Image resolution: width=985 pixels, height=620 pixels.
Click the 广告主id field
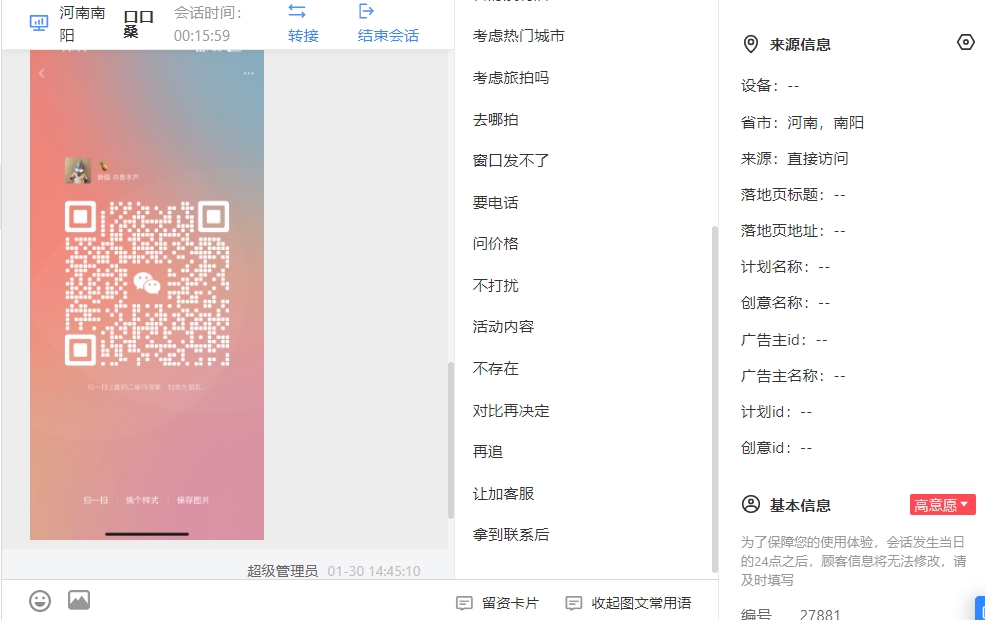point(784,340)
